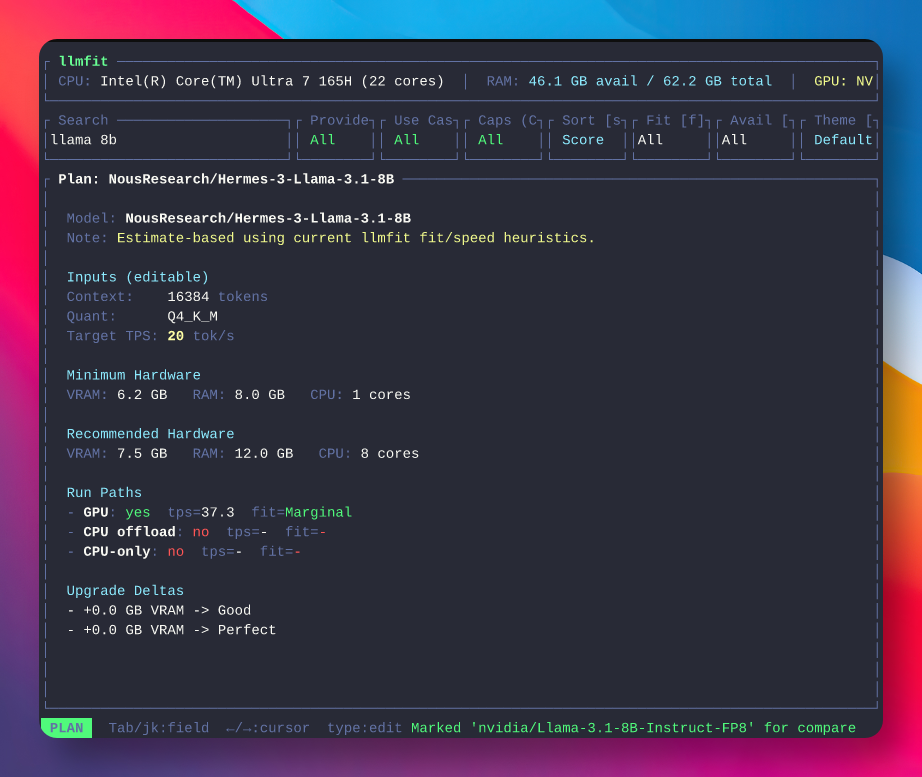This screenshot has height=777, width=922.
Task: Click the 'Upgrade Deltas' heading
Action: [x=125, y=591]
